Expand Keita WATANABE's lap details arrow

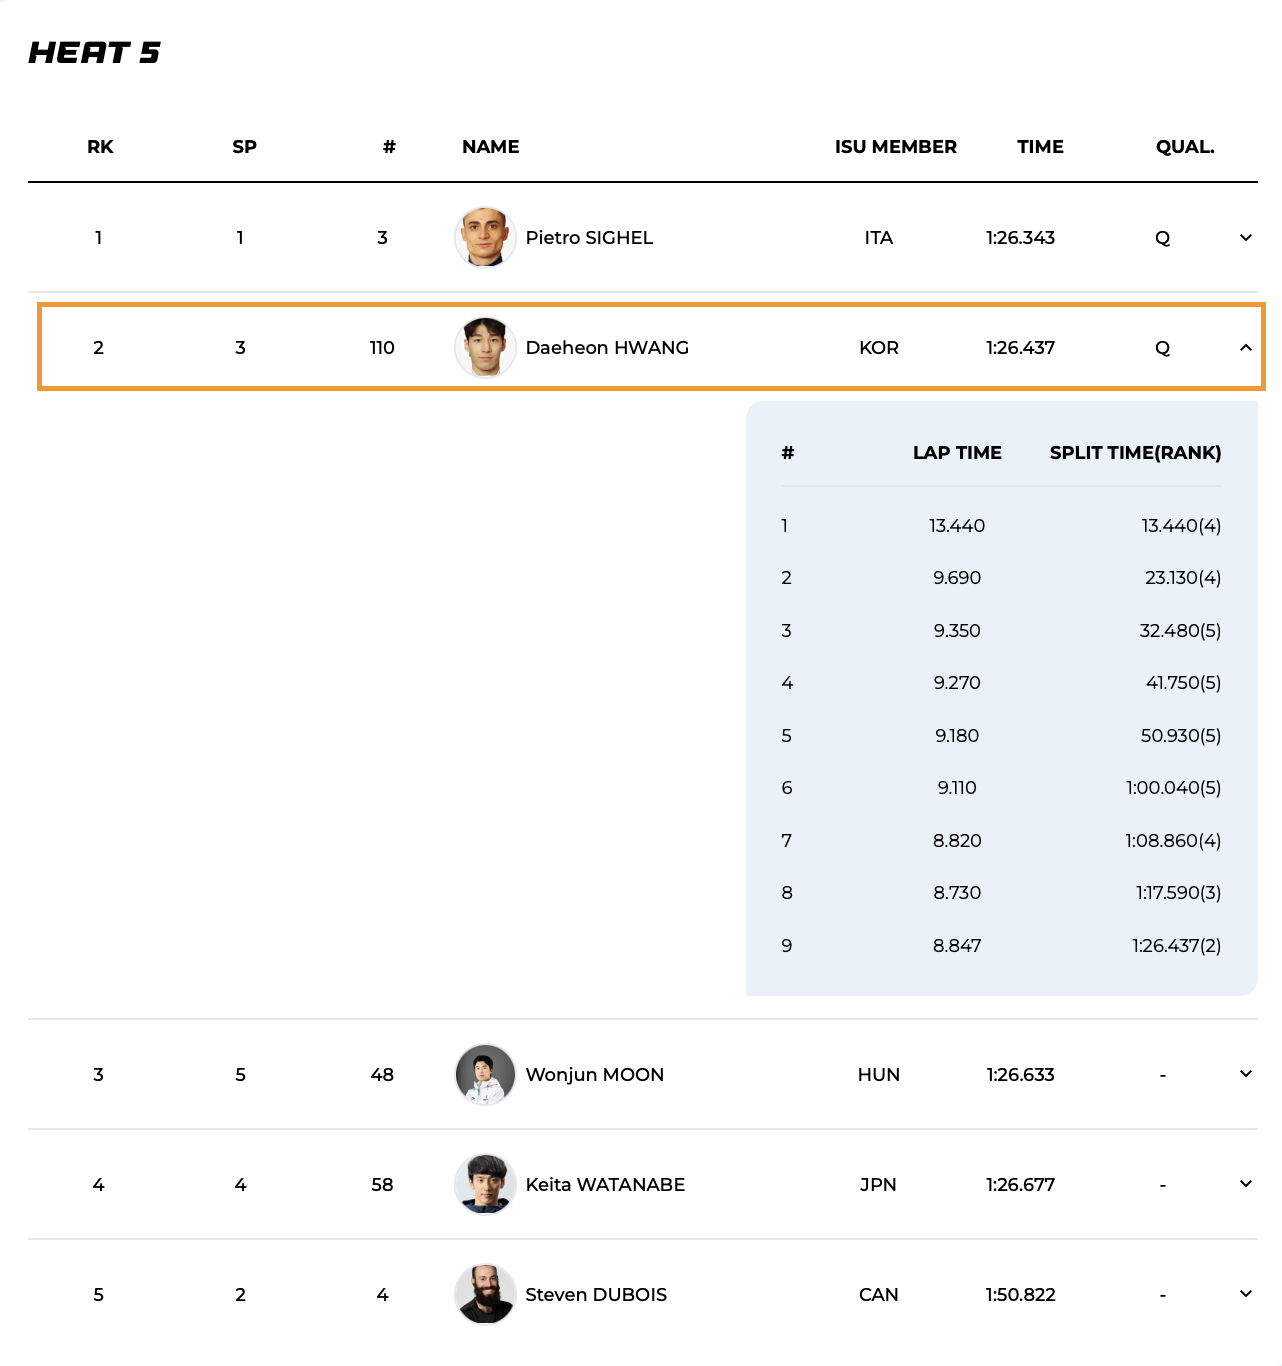(1245, 1184)
